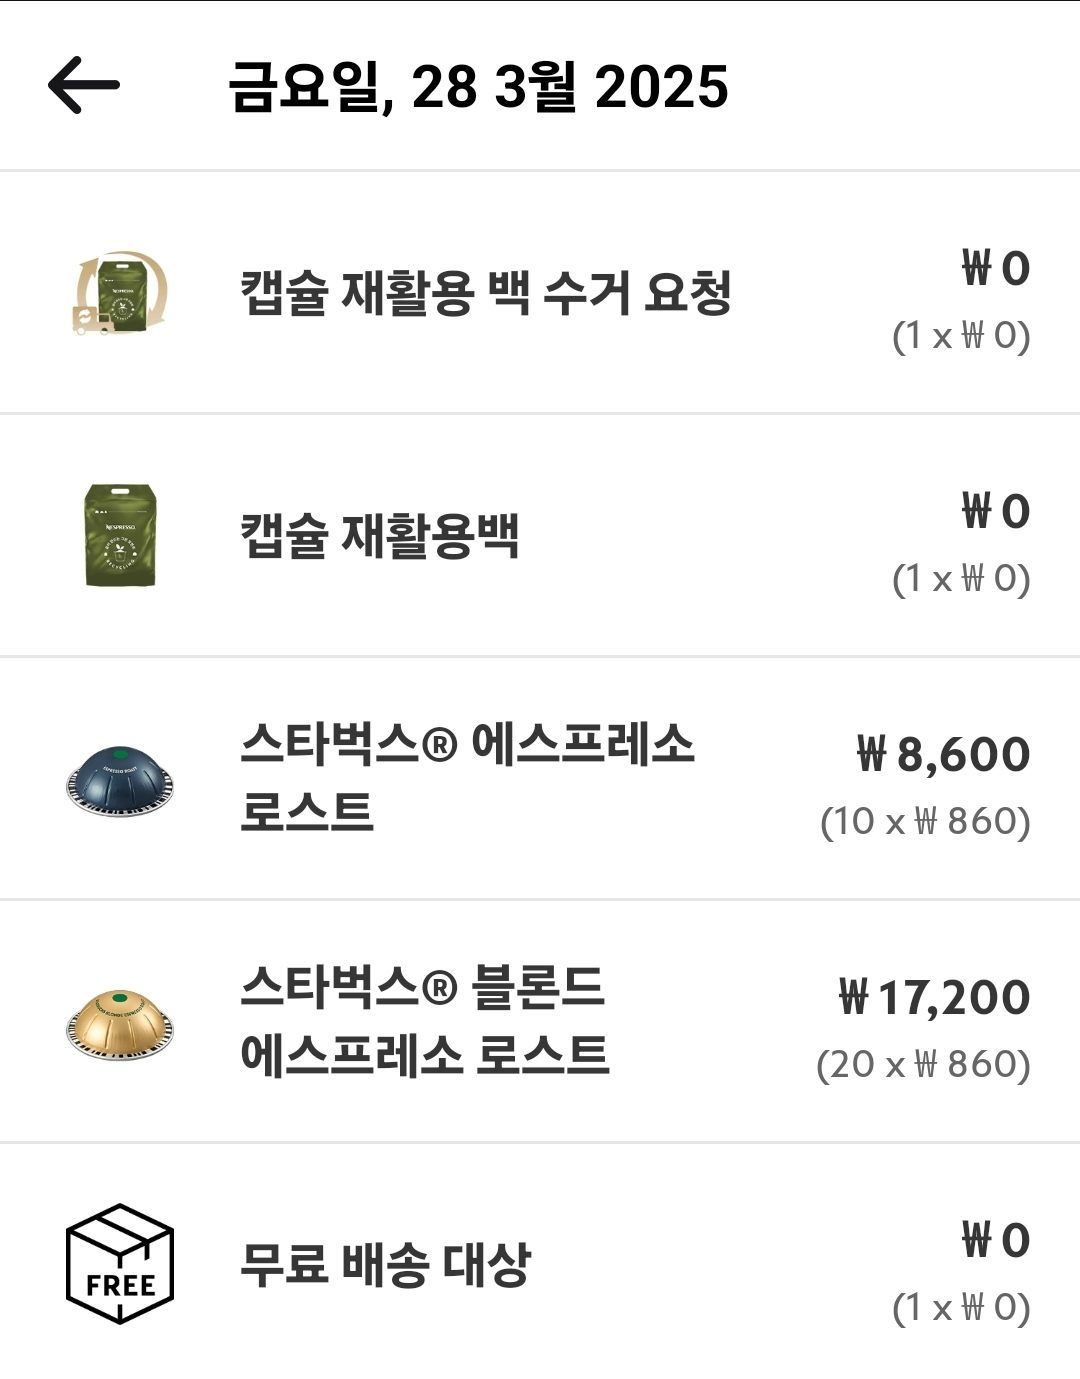Click the FREE shipping box icon

pos(120,1264)
